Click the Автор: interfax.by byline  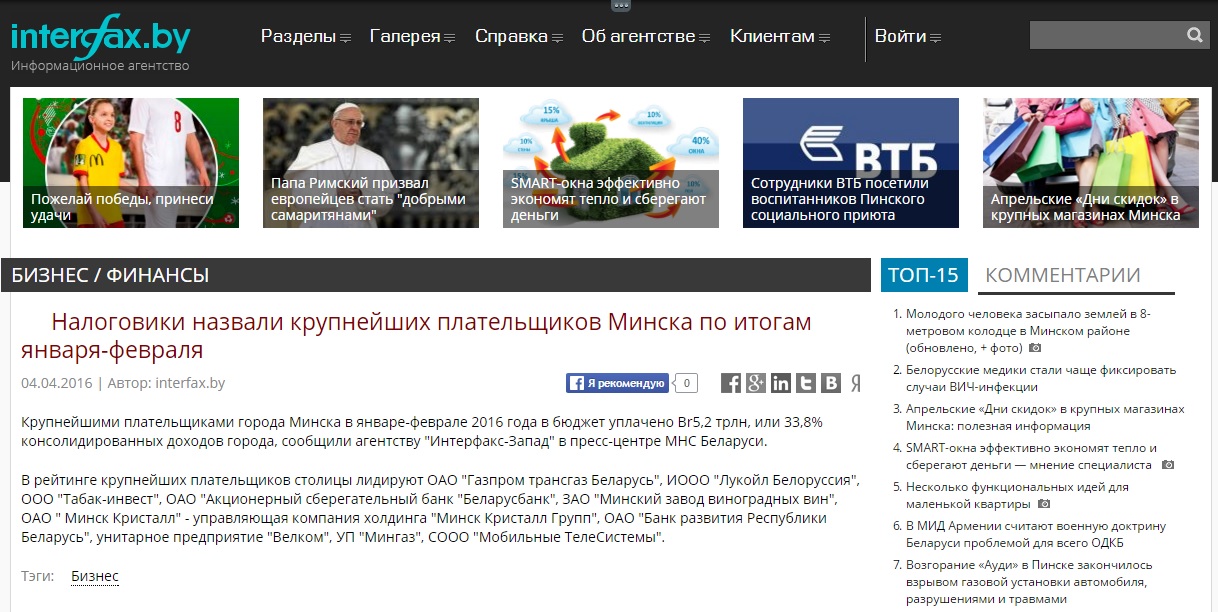166,383
